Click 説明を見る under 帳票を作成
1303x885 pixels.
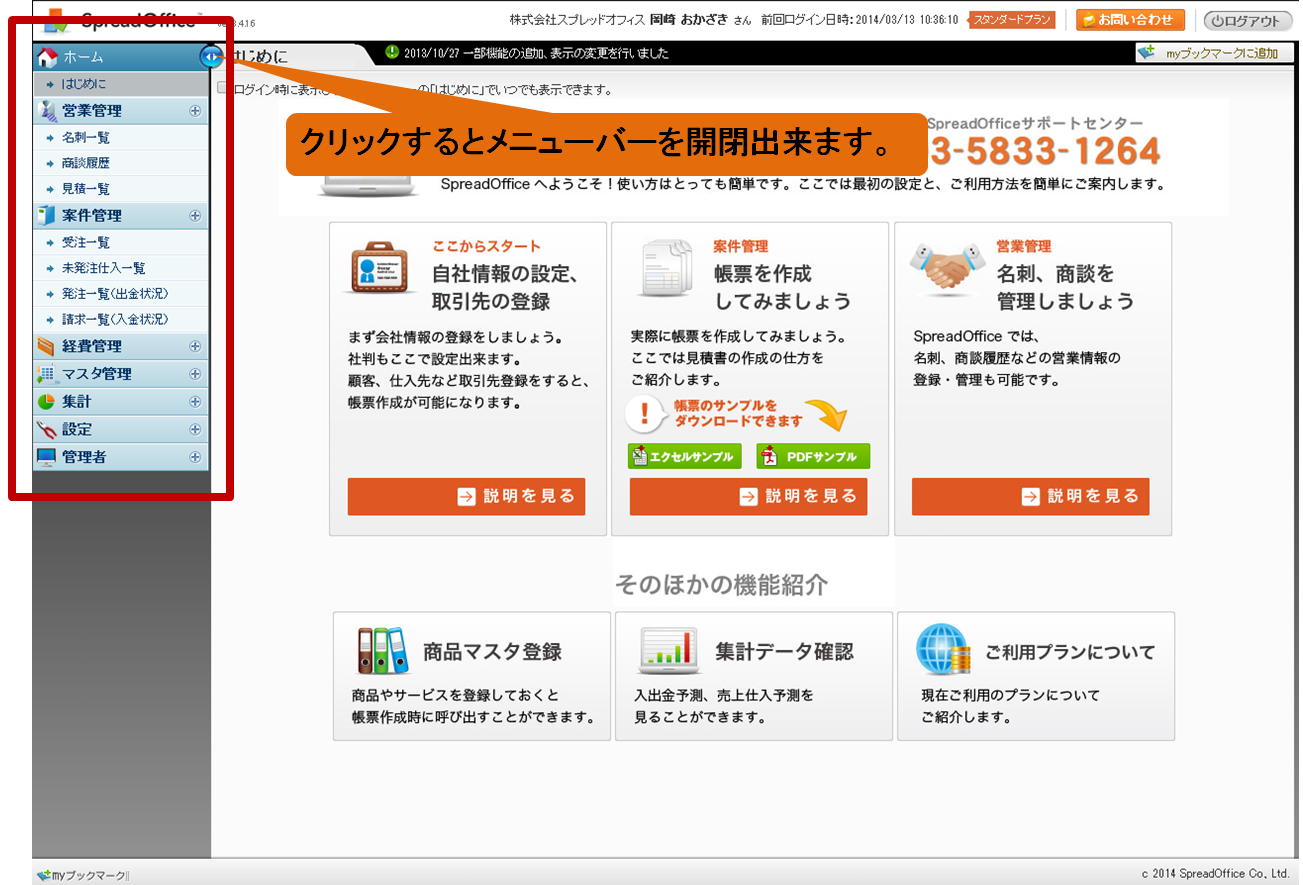pyautogui.click(x=748, y=496)
